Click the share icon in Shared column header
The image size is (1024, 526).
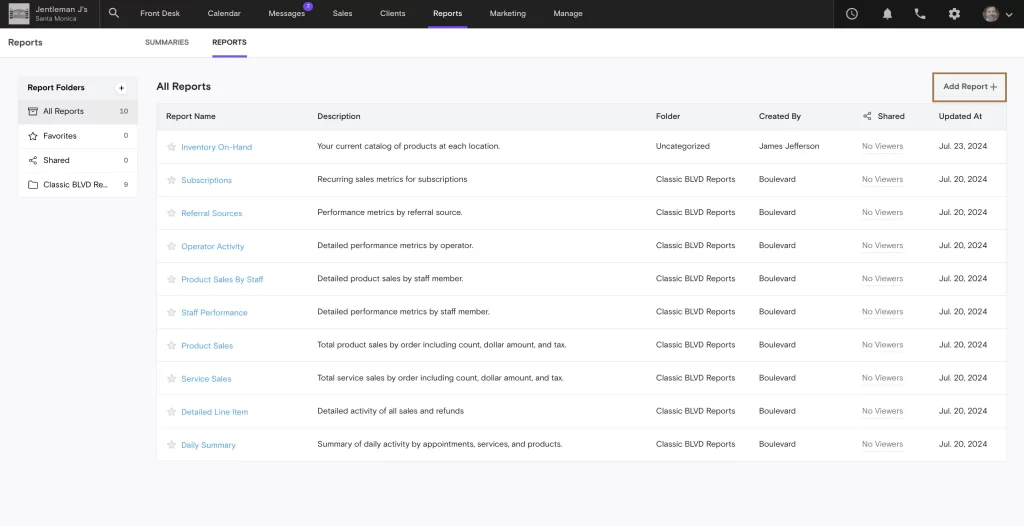(867, 116)
